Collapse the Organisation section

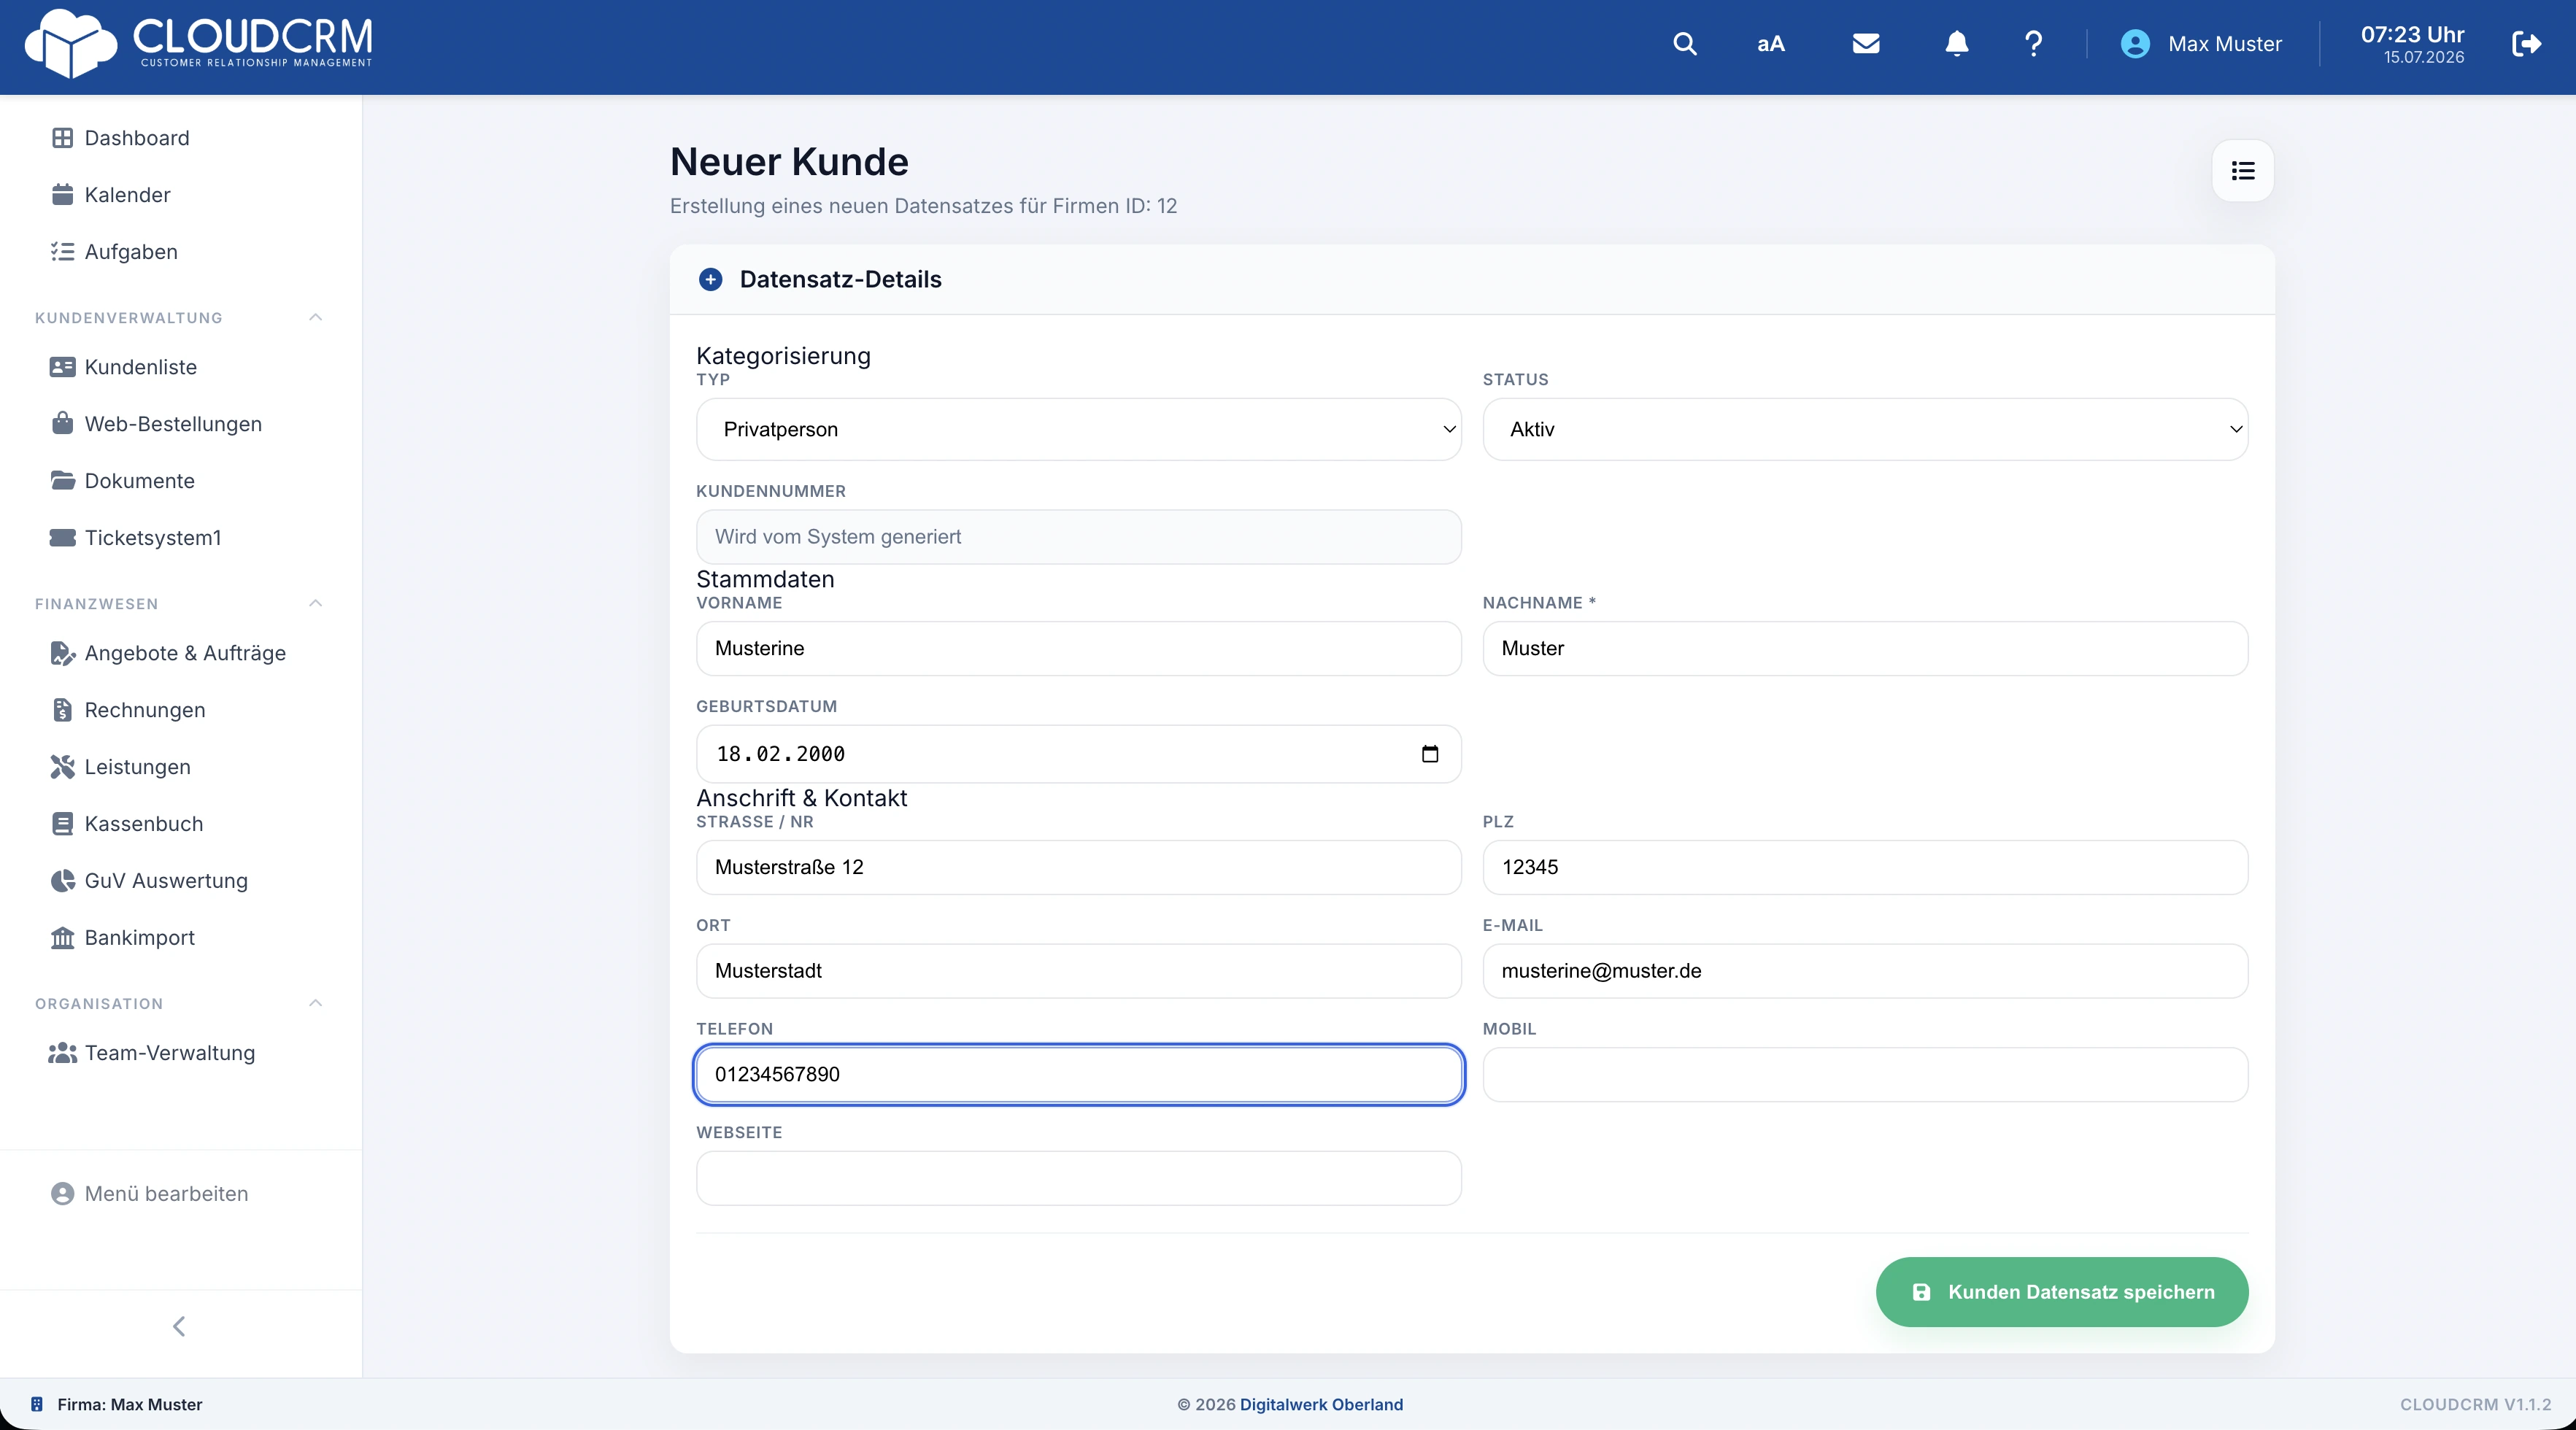[315, 1003]
